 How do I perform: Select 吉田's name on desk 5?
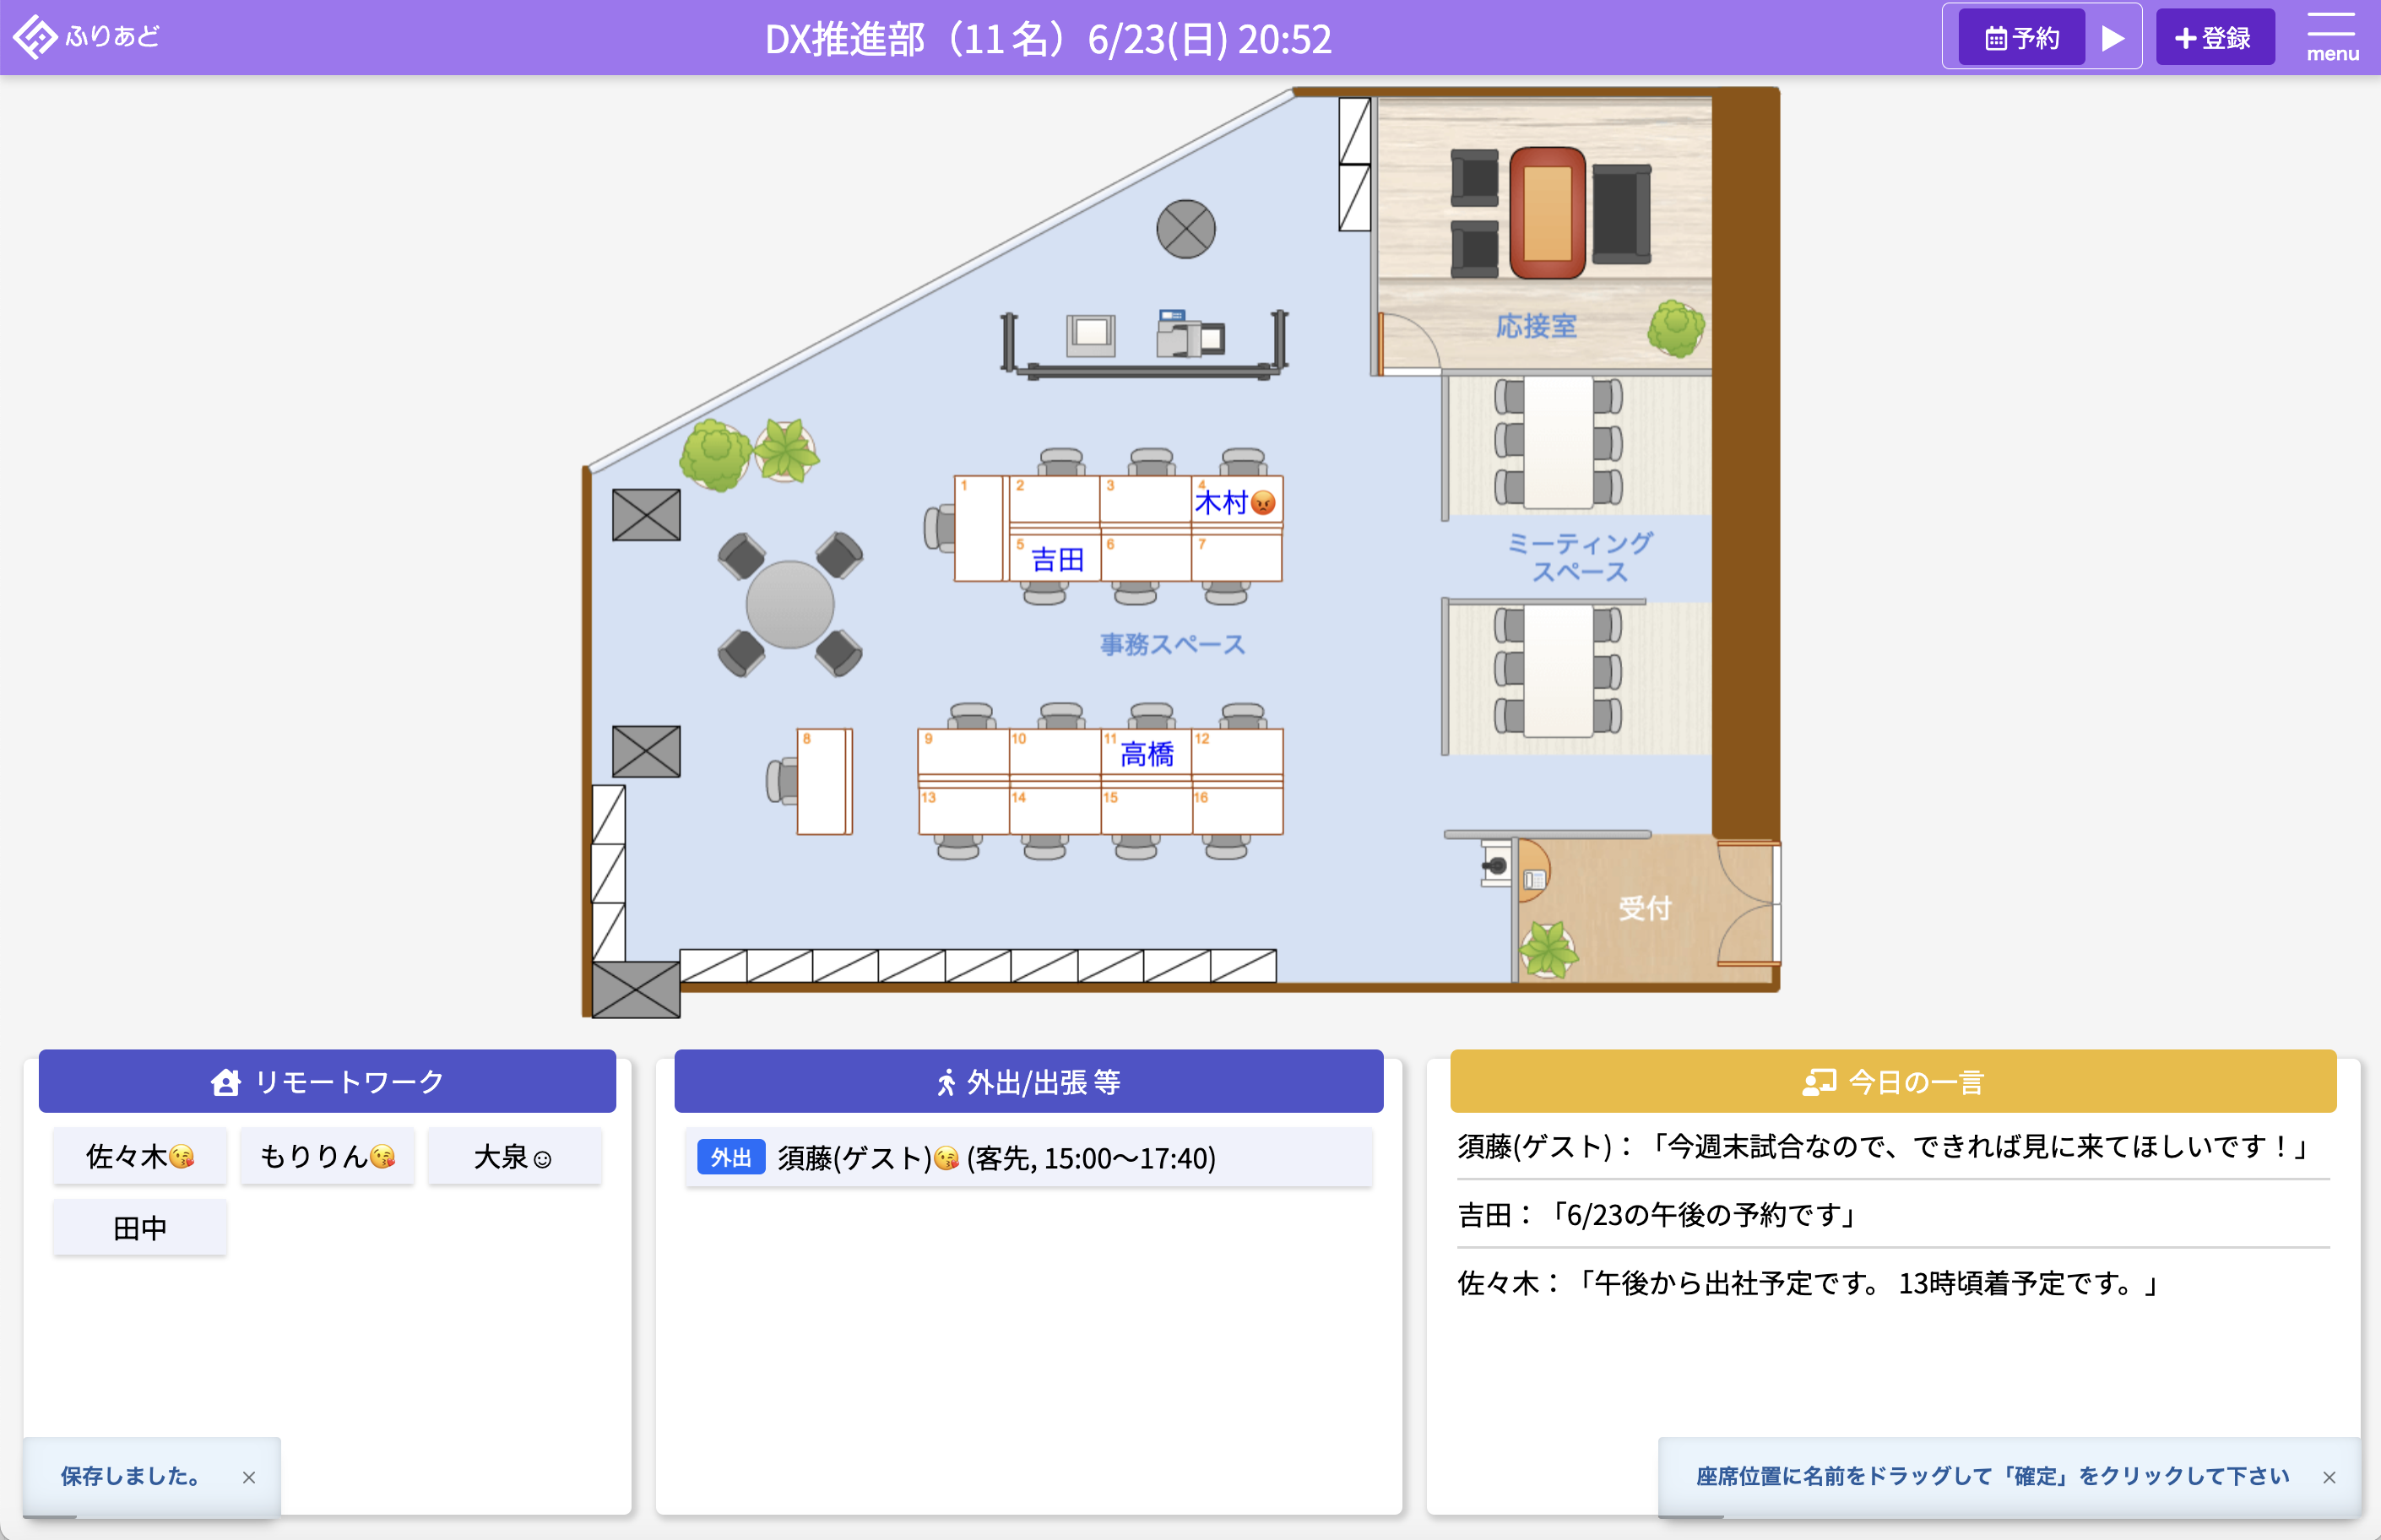click(1057, 559)
